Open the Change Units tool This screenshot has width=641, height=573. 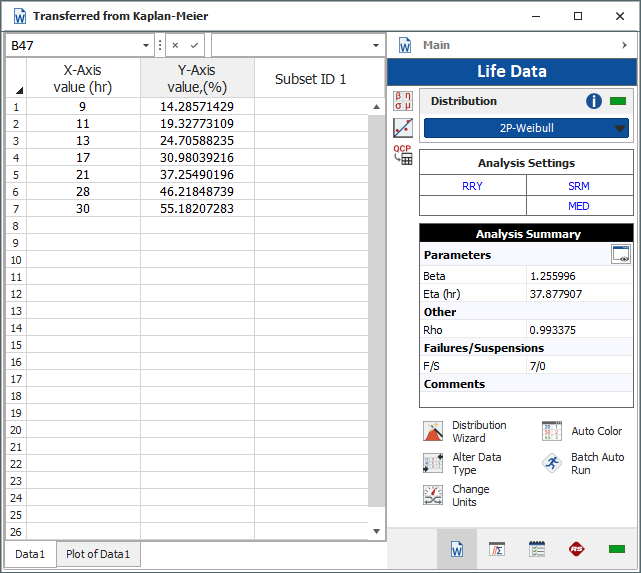433,496
